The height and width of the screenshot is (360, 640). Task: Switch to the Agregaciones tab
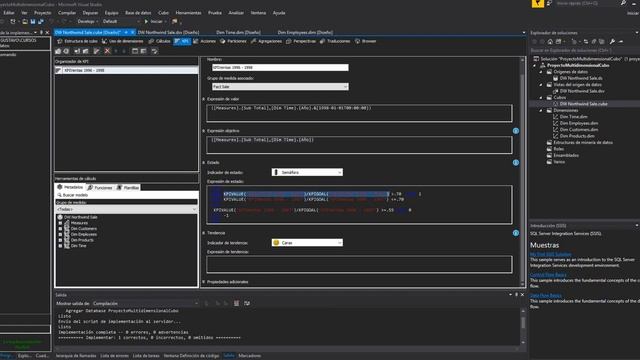pos(266,41)
